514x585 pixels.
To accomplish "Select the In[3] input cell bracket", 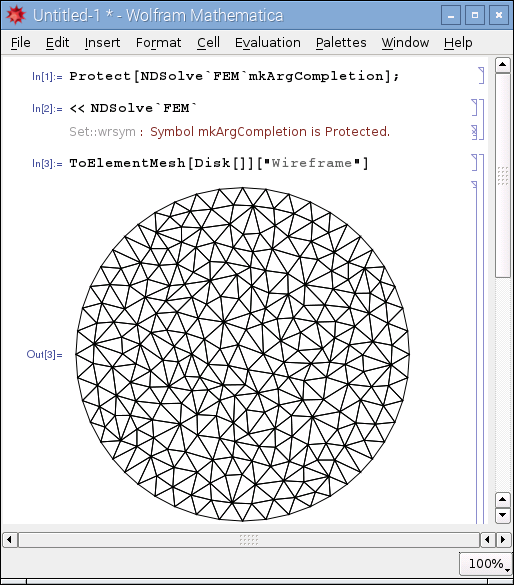I will (x=474, y=163).
